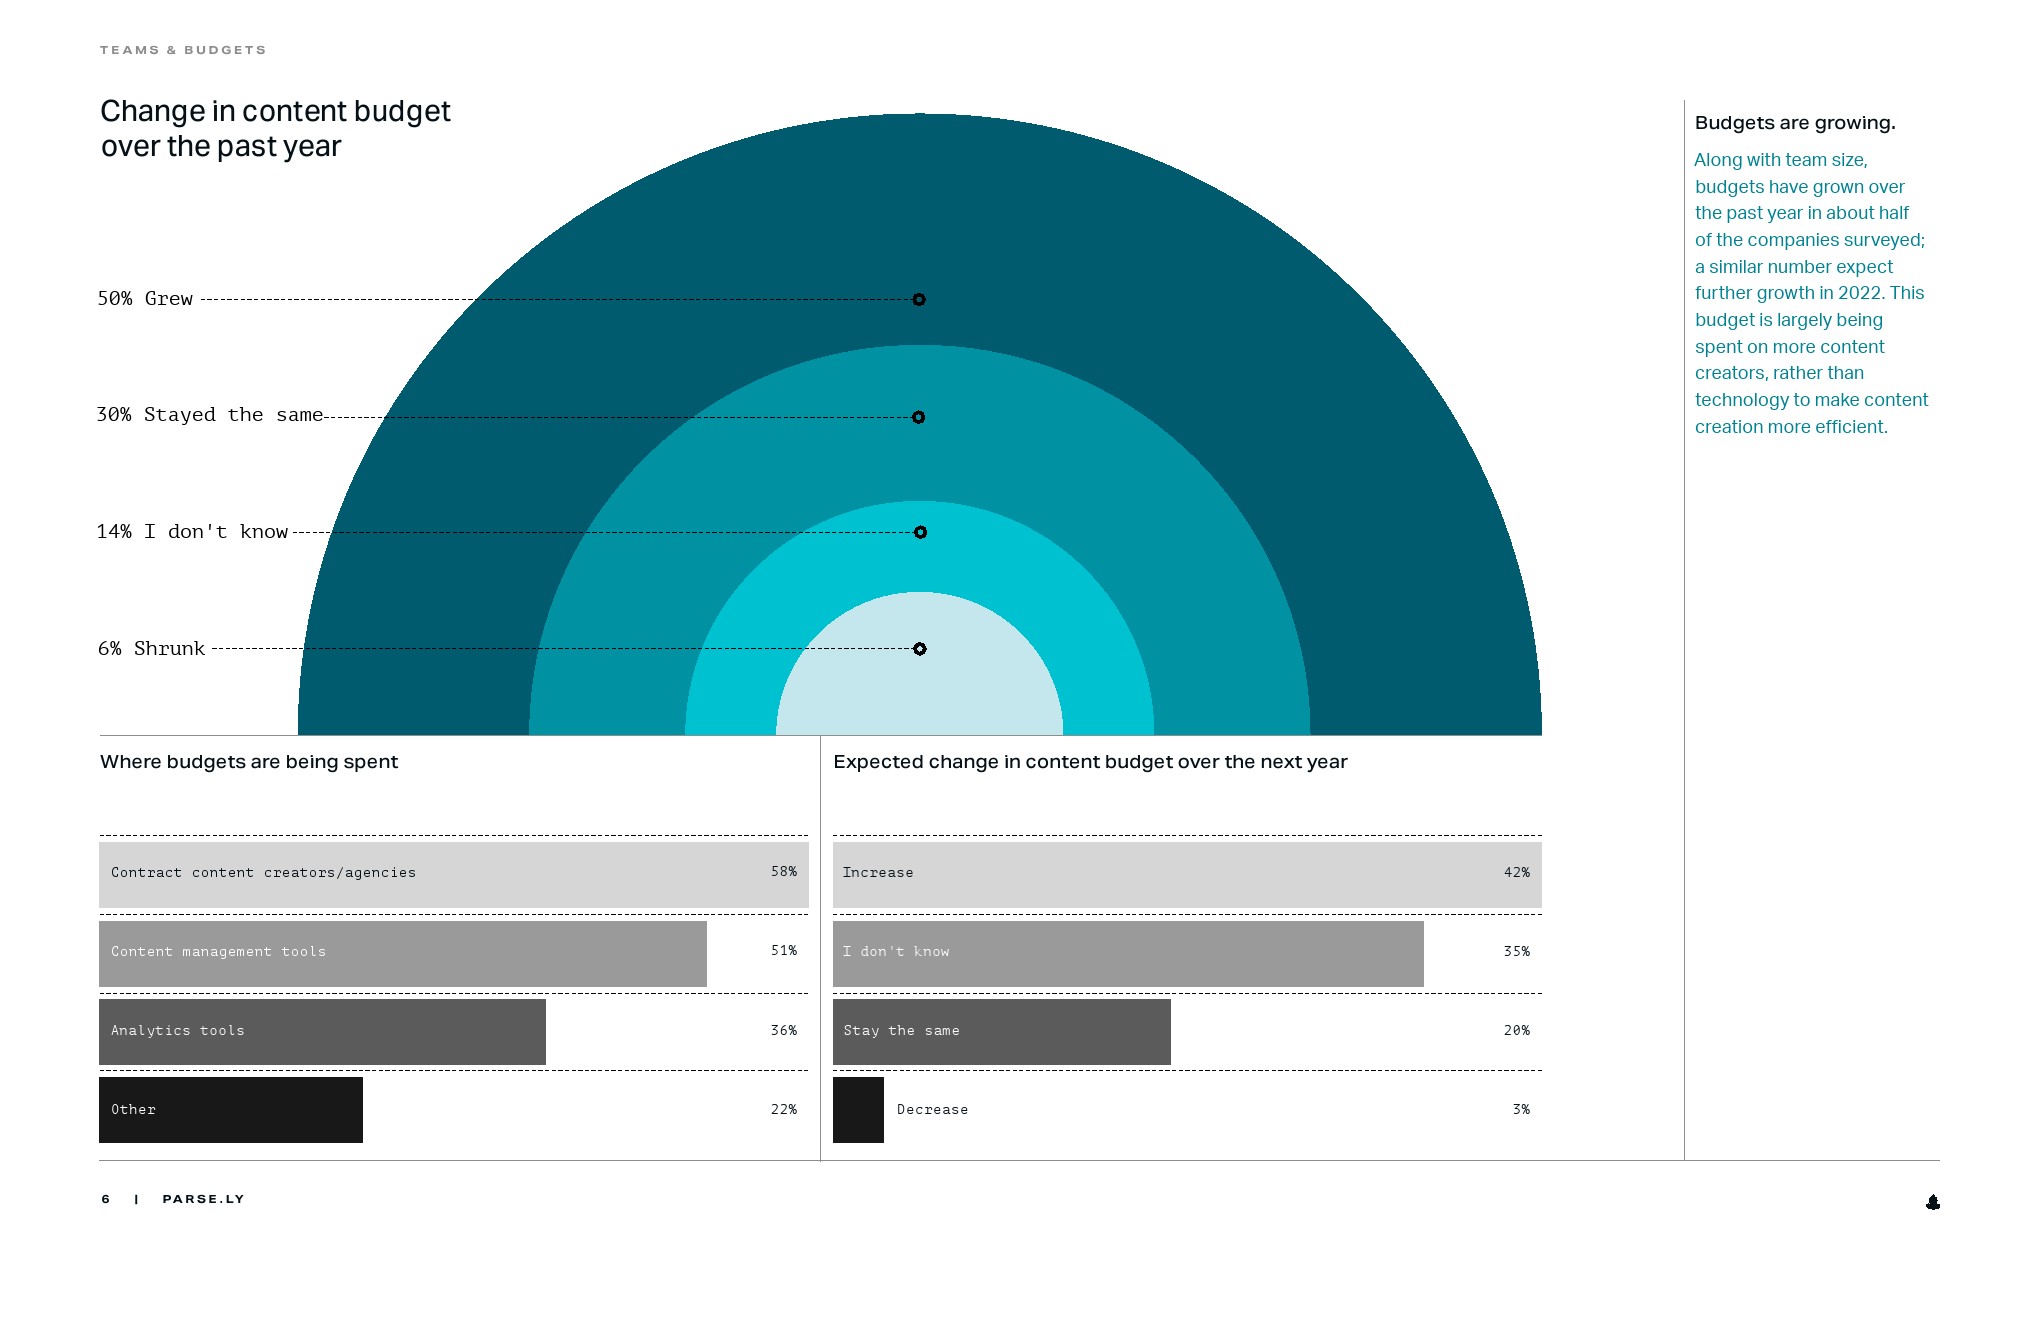Click the Analytics tools bar

[x=322, y=1031]
